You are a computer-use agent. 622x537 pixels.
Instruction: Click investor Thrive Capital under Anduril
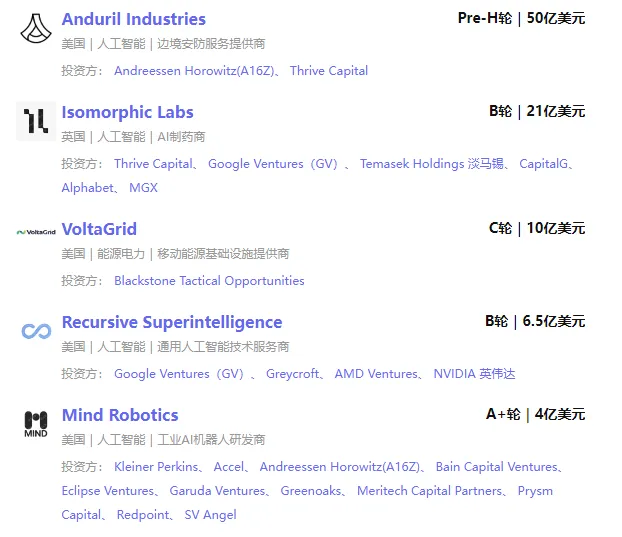point(329,71)
